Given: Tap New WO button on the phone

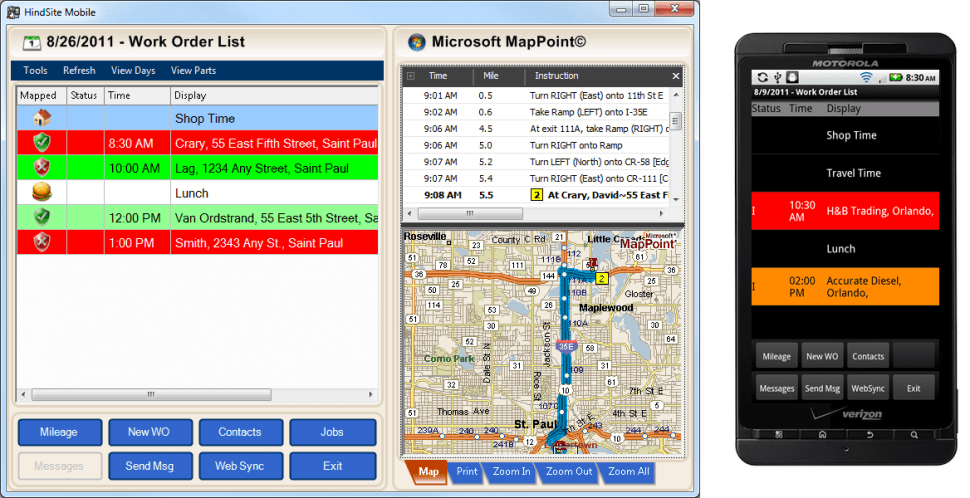Looking at the screenshot, I should (822, 356).
